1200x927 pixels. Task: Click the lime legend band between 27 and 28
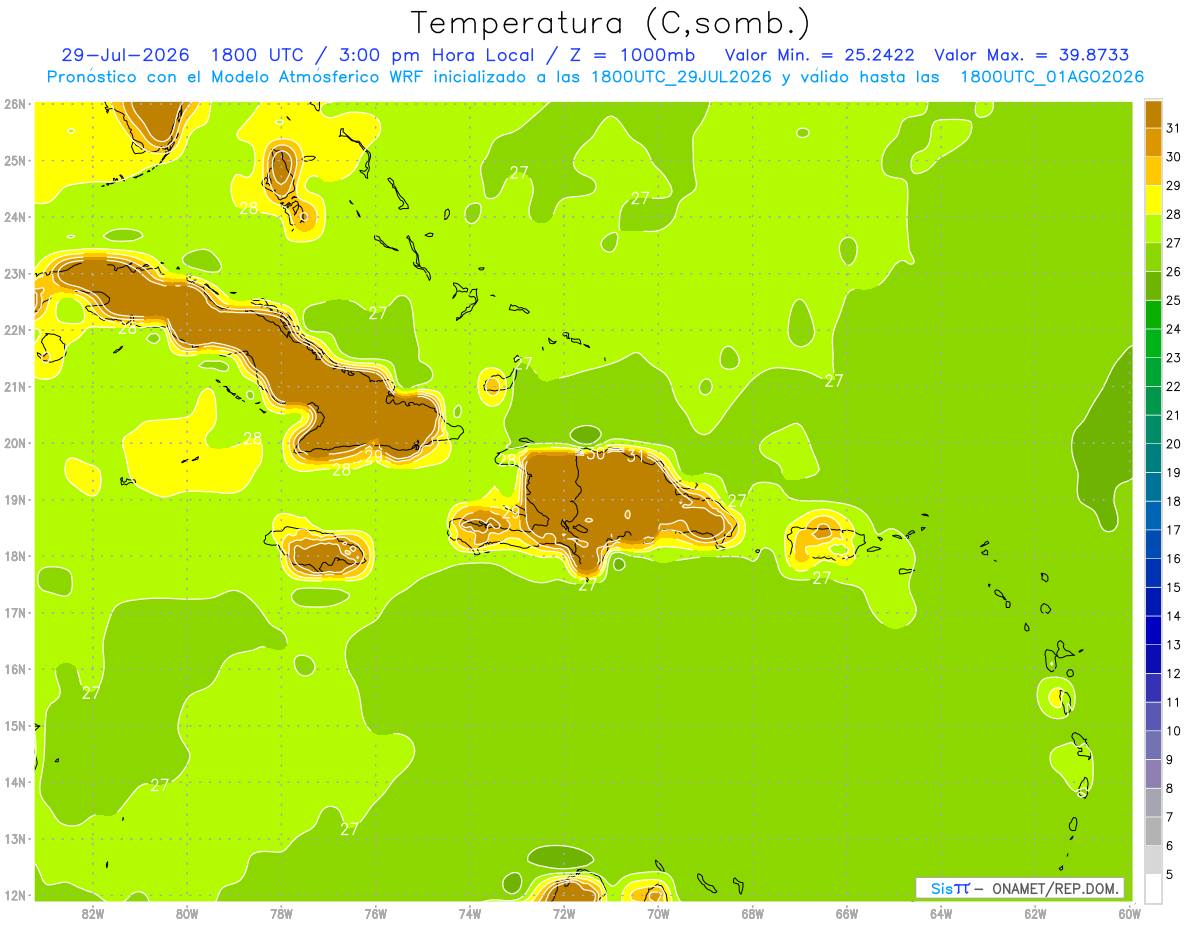(1153, 228)
